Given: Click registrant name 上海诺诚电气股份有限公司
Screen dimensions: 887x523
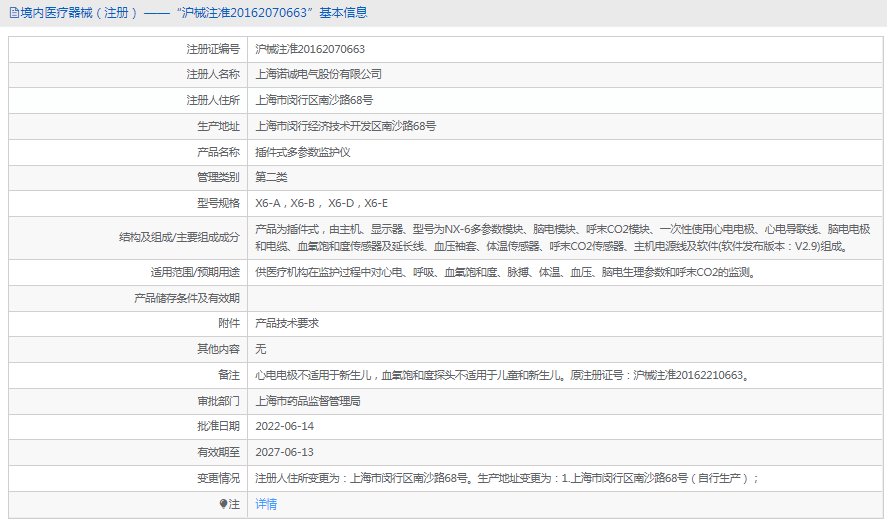Looking at the screenshot, I should point(318,74).
